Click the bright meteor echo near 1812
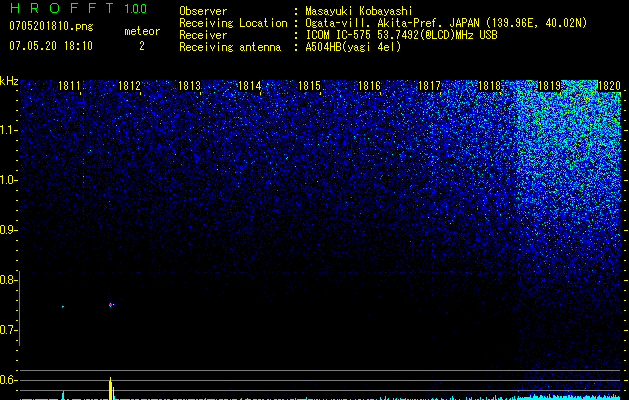 (x=111, y=305)
